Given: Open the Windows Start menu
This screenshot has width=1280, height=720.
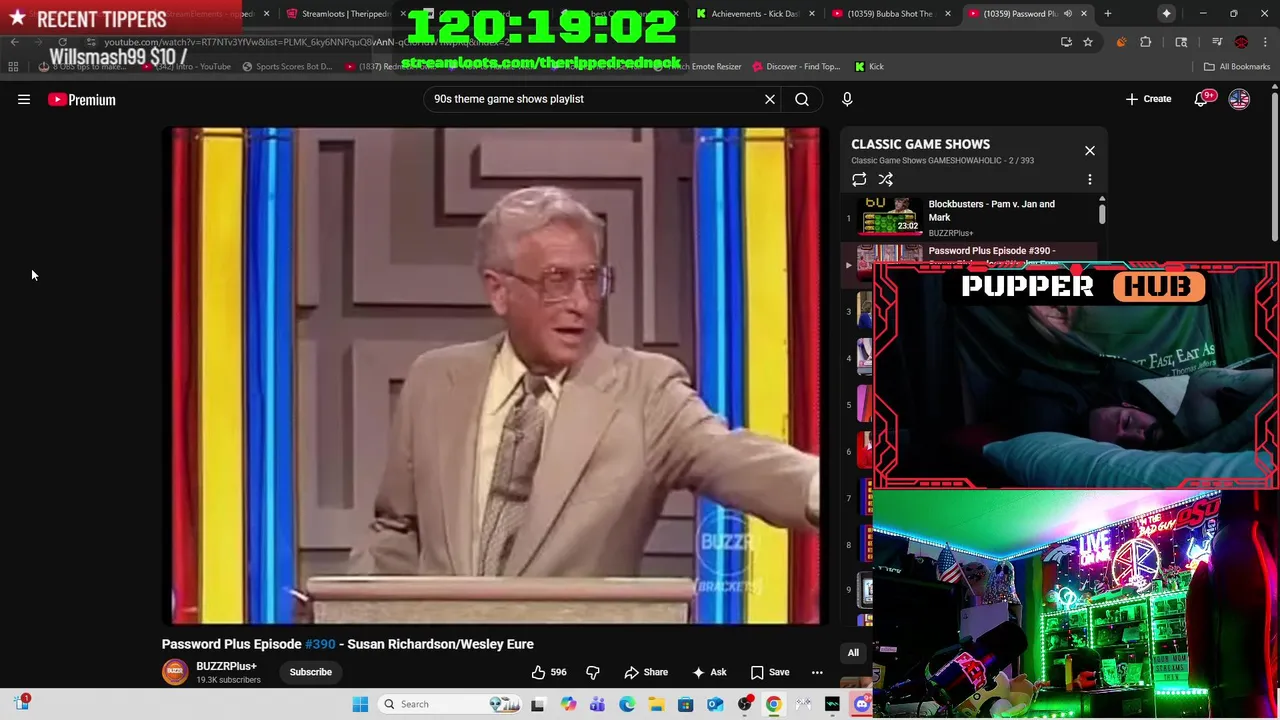Looking at the screenshot, I should [x=360, y=704].
